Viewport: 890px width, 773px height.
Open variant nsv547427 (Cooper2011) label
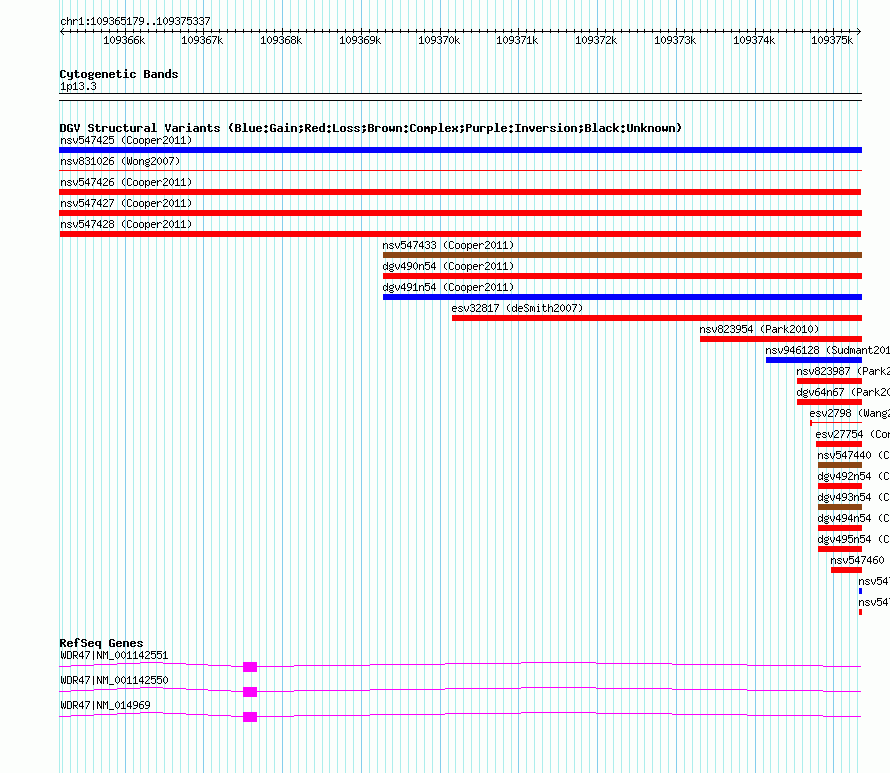126,203
